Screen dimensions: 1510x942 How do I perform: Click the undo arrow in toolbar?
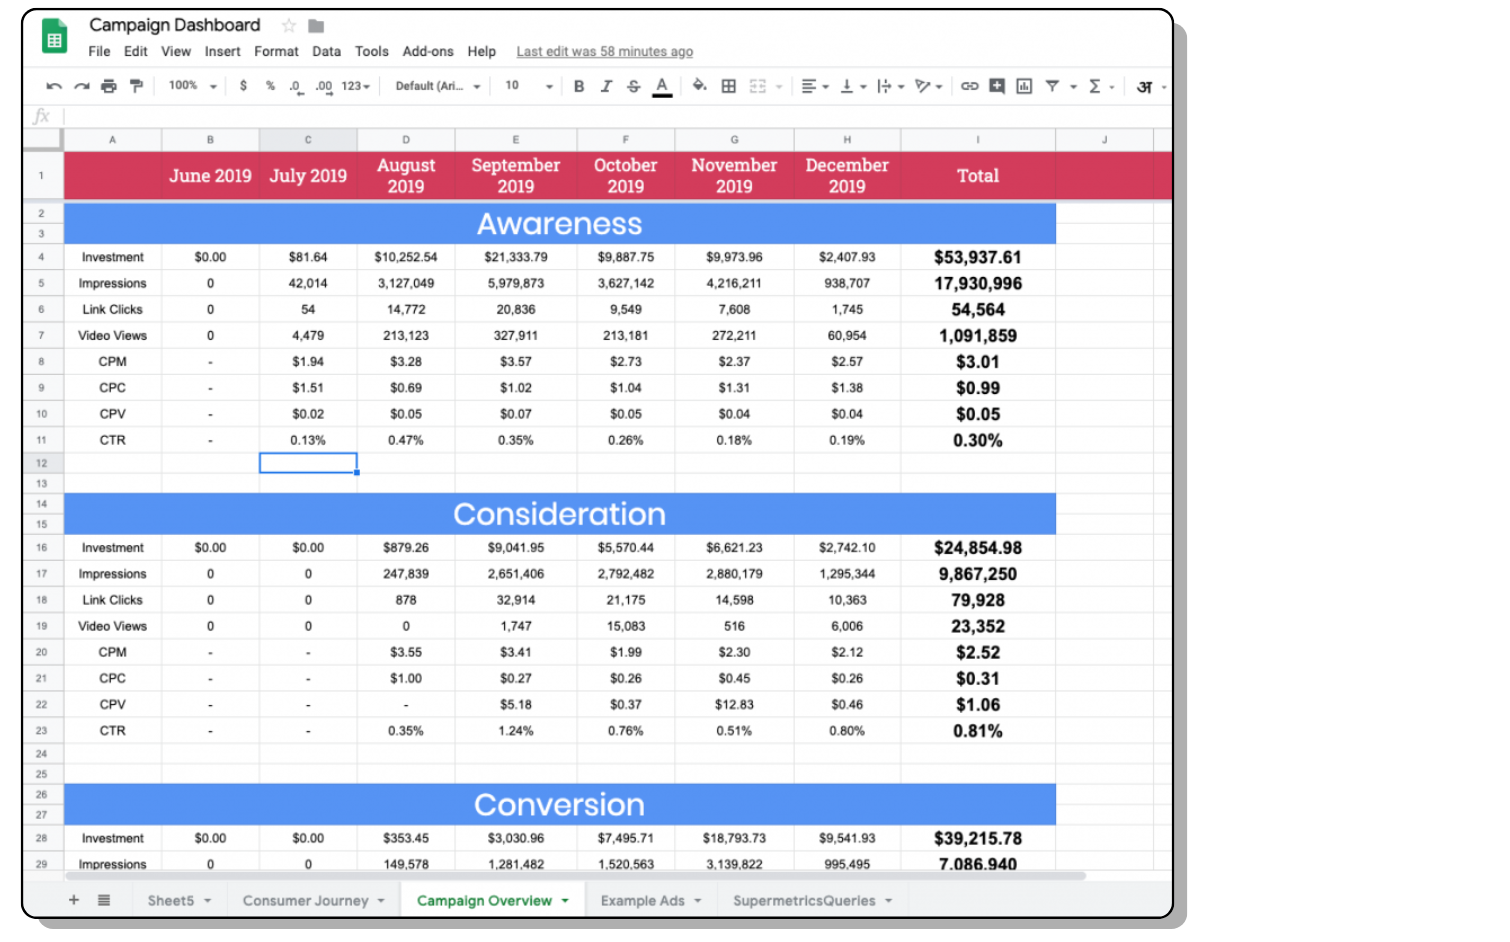pos(54,87)
